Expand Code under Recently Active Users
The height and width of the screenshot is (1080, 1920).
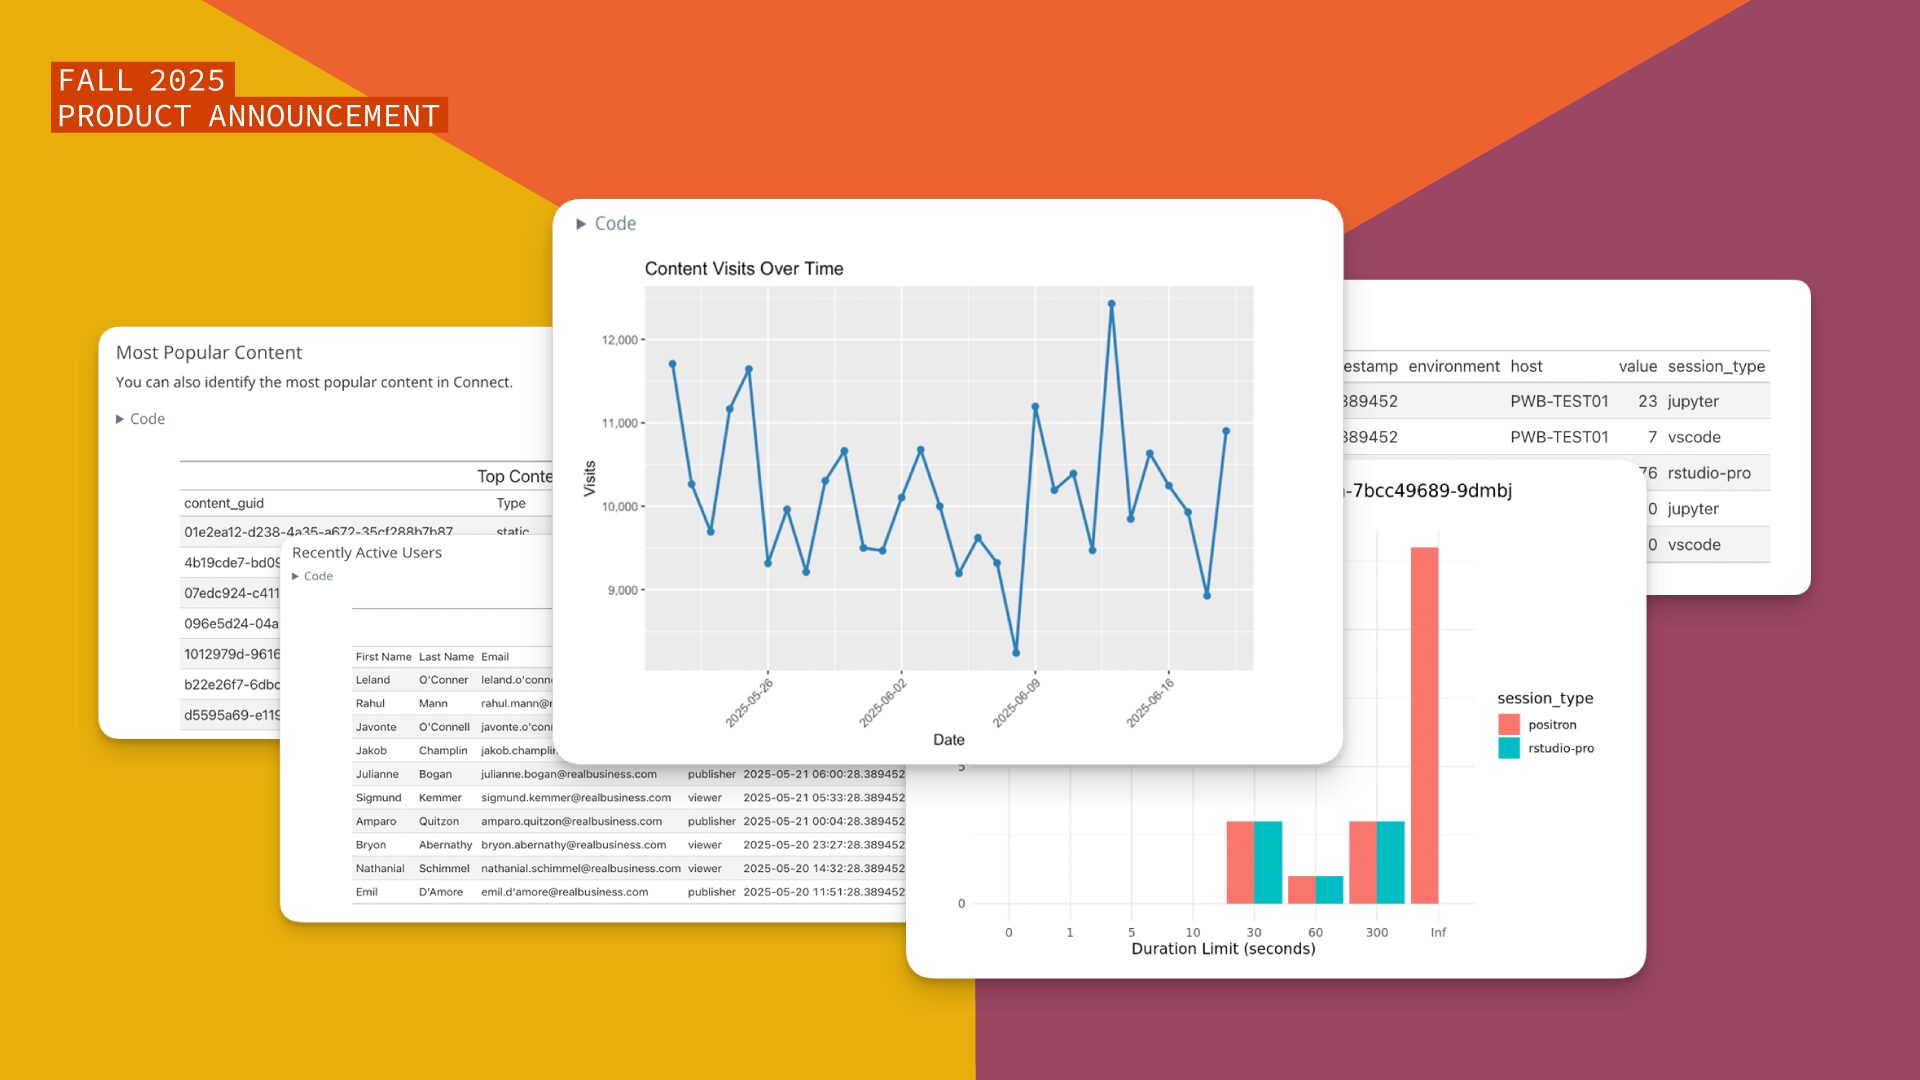[312, 576]
